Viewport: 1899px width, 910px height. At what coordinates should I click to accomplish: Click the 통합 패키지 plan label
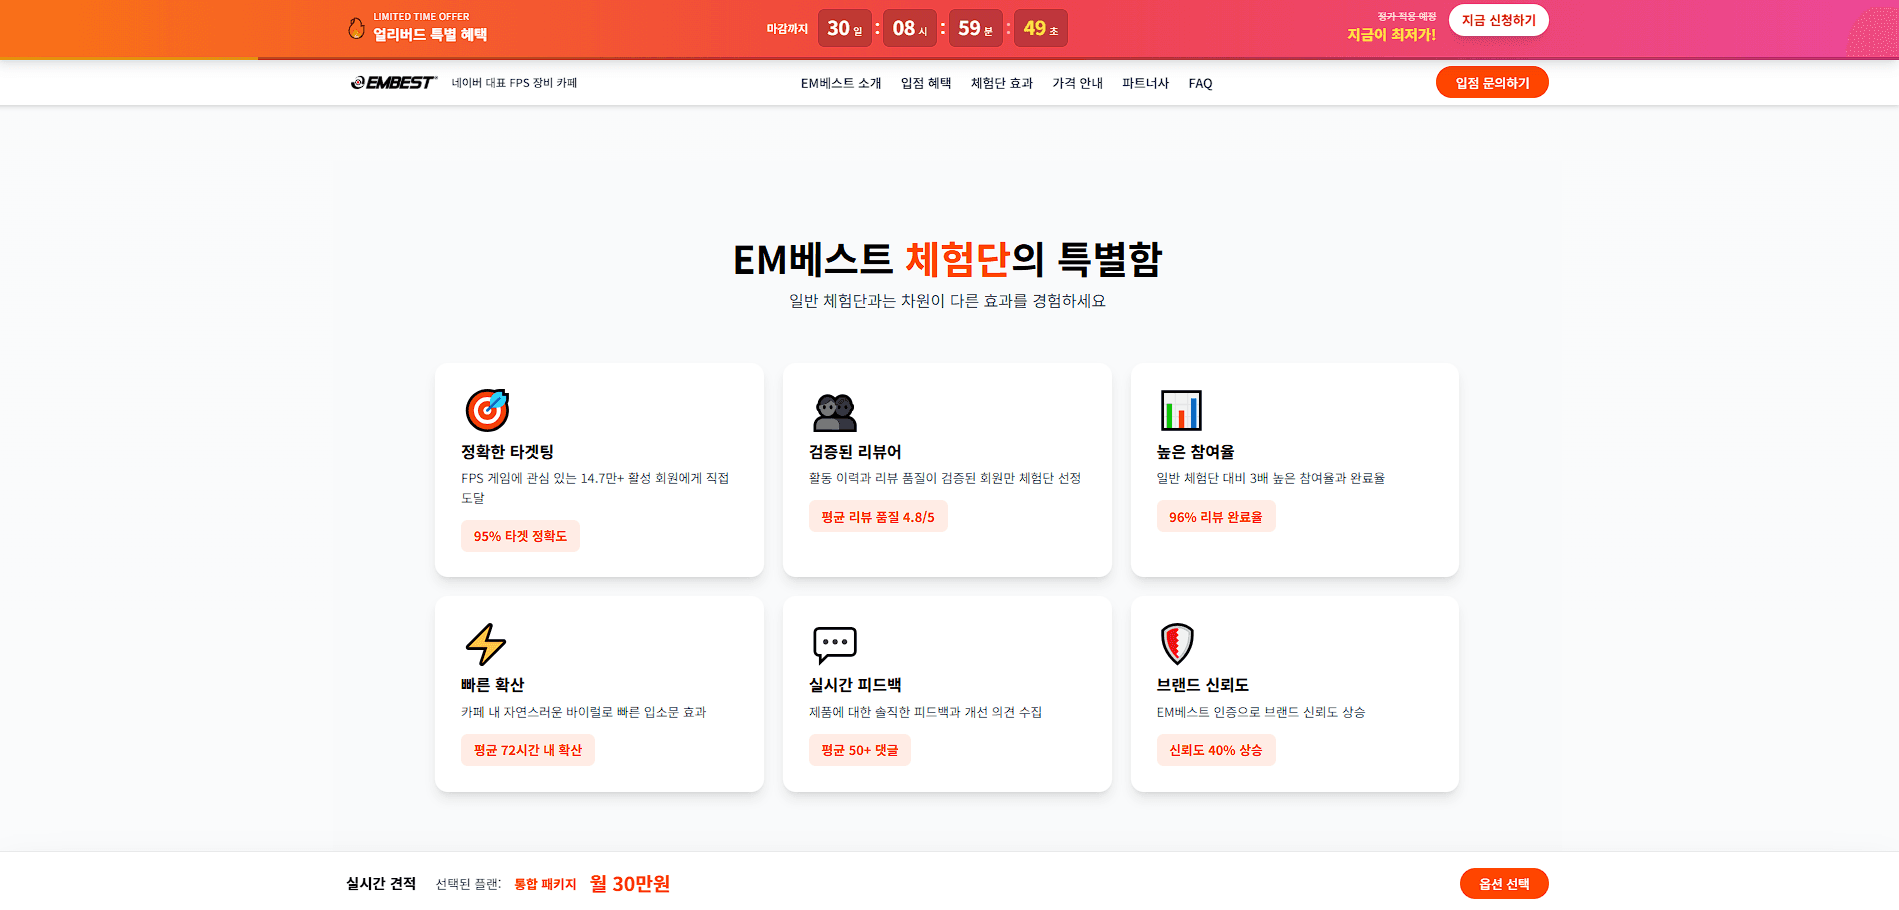544,884
